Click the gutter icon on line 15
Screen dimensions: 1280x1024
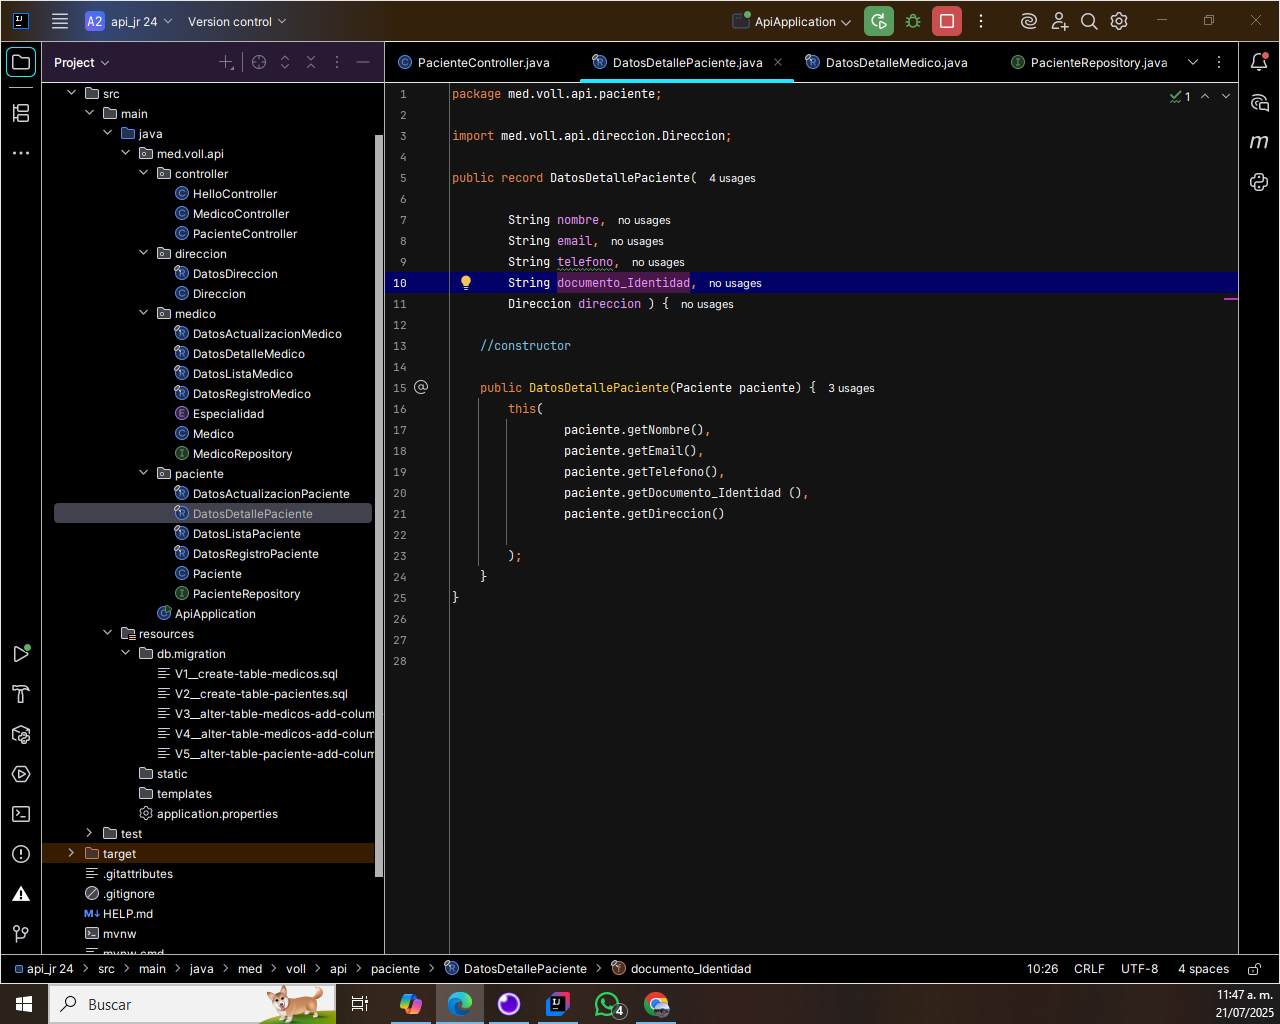tap(421, 387)
